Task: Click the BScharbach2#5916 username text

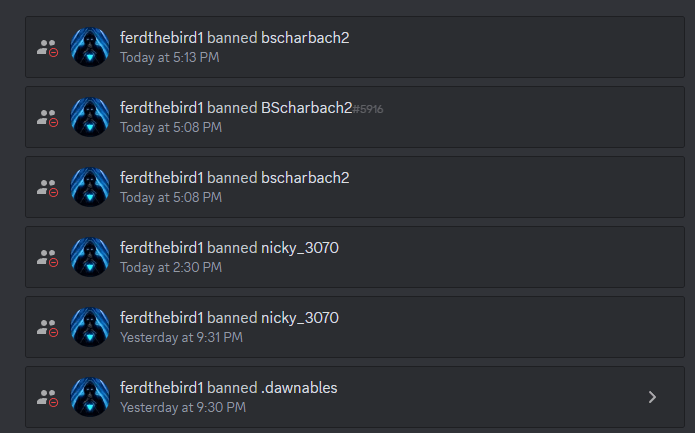Action: click(322, 108)
